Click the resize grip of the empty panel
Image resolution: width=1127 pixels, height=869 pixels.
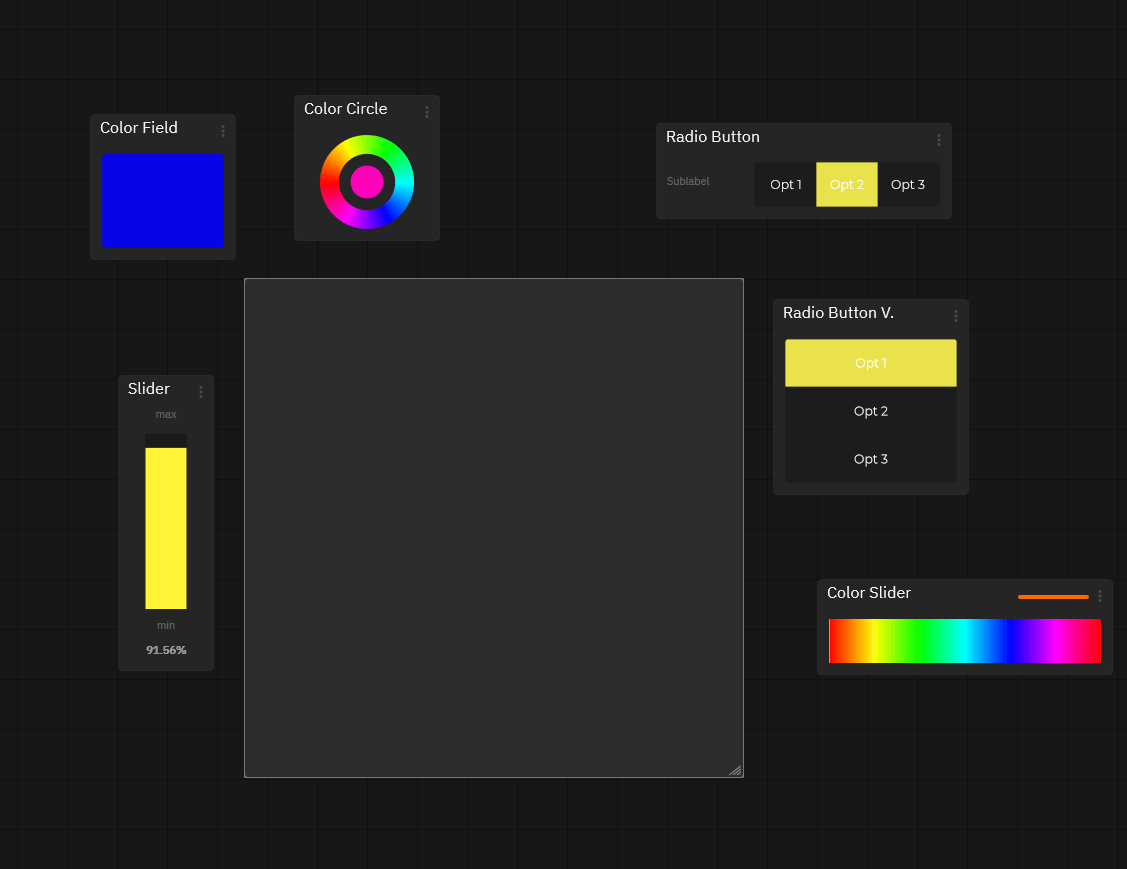(735, 769)
